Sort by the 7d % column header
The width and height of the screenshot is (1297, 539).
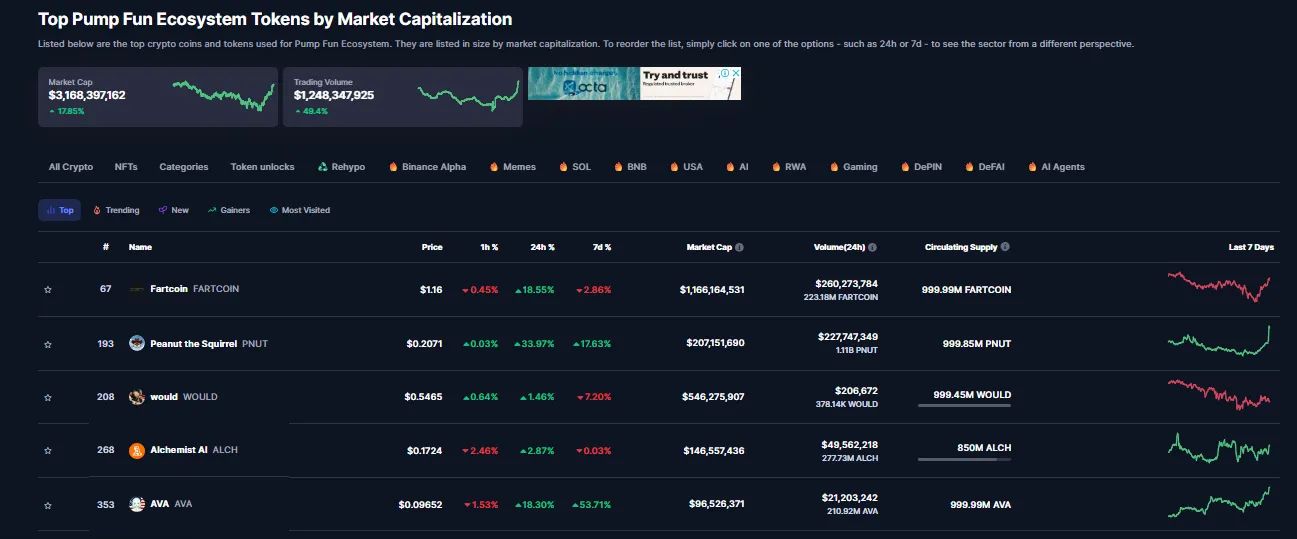coord(600,247)
